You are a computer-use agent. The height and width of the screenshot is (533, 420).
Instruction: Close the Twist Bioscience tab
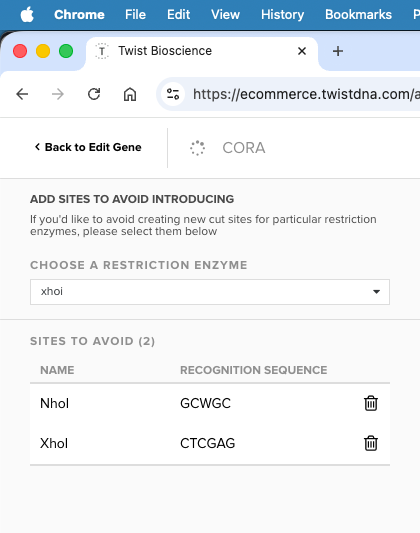coord(302,51)
